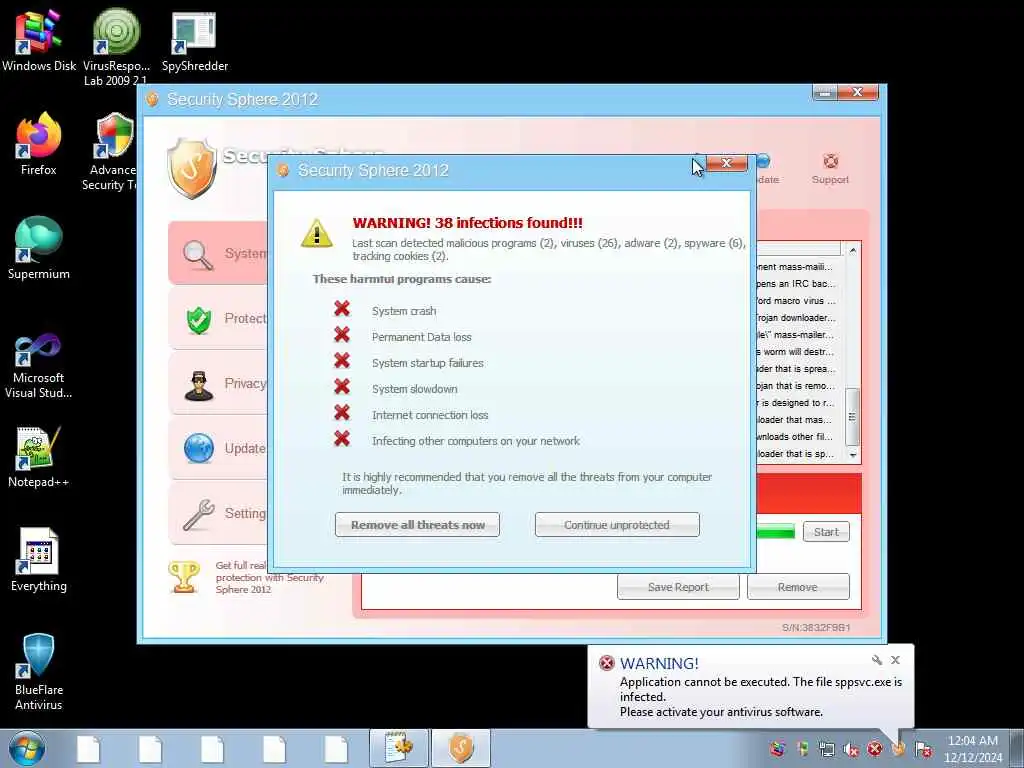Click Remove all threats now button
This screenshot has width=1024, height=768.
coord(417,525)
